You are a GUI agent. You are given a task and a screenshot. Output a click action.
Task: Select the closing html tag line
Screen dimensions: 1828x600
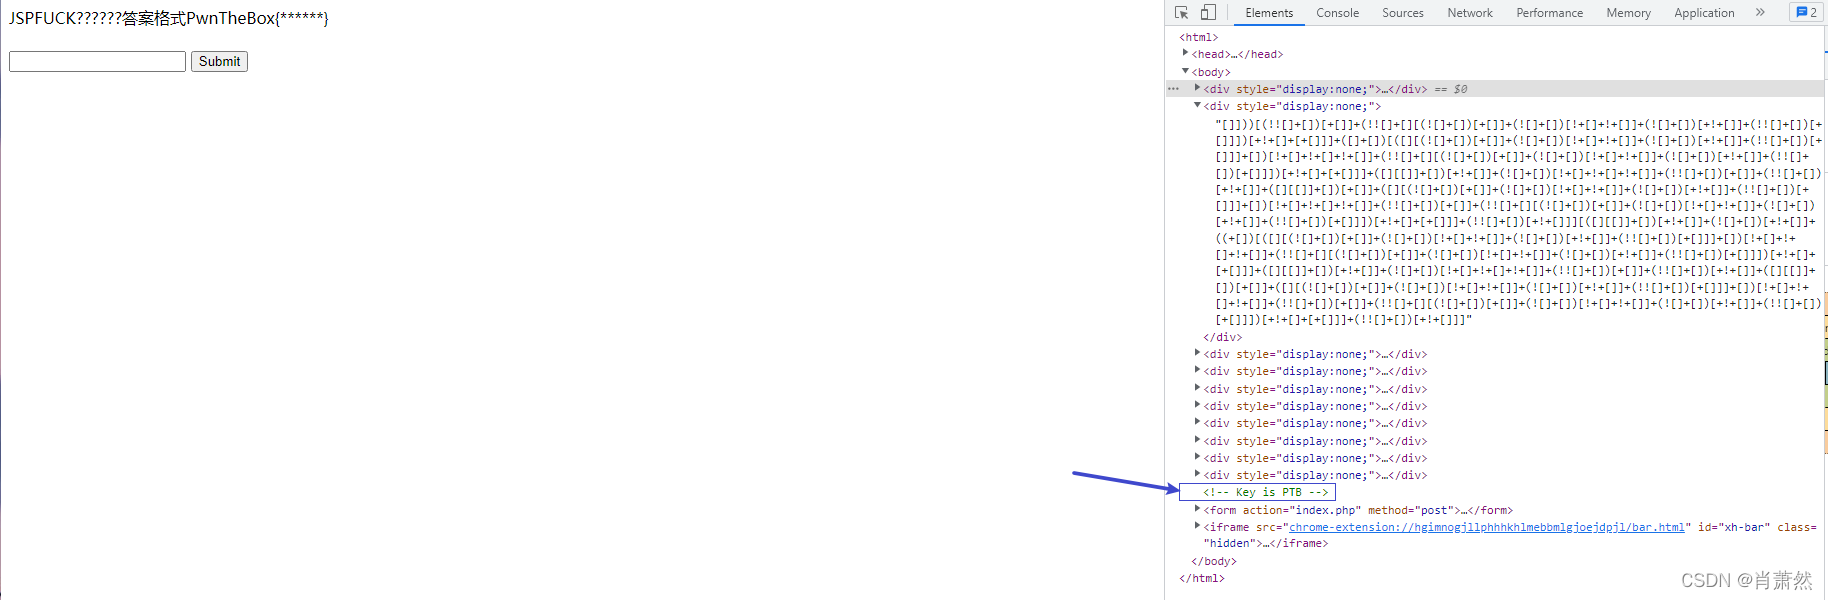(1201, 578)
